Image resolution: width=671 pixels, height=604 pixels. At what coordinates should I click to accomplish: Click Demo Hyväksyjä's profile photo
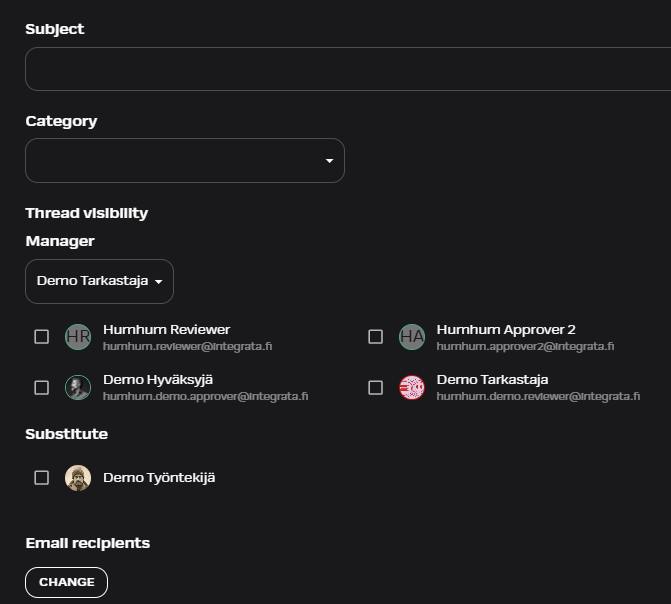tap(78, 387)
